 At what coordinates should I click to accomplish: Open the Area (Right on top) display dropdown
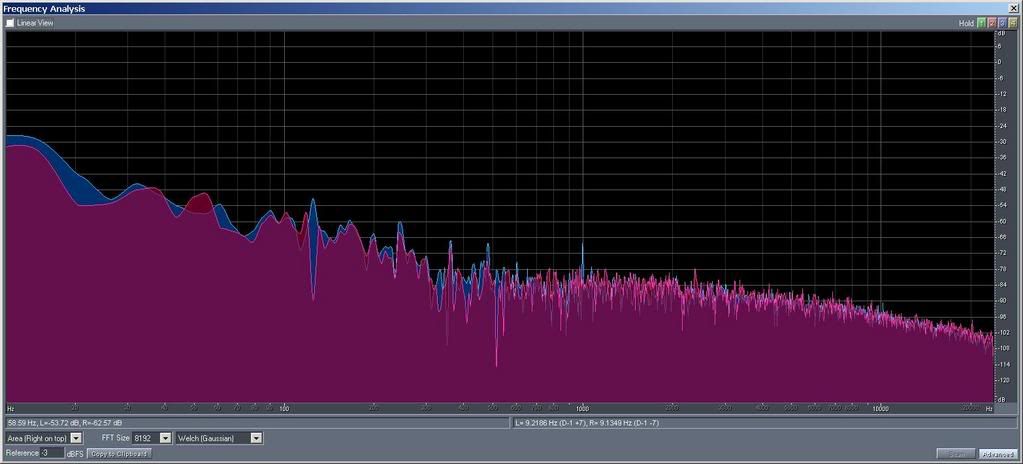pos(44,438)
